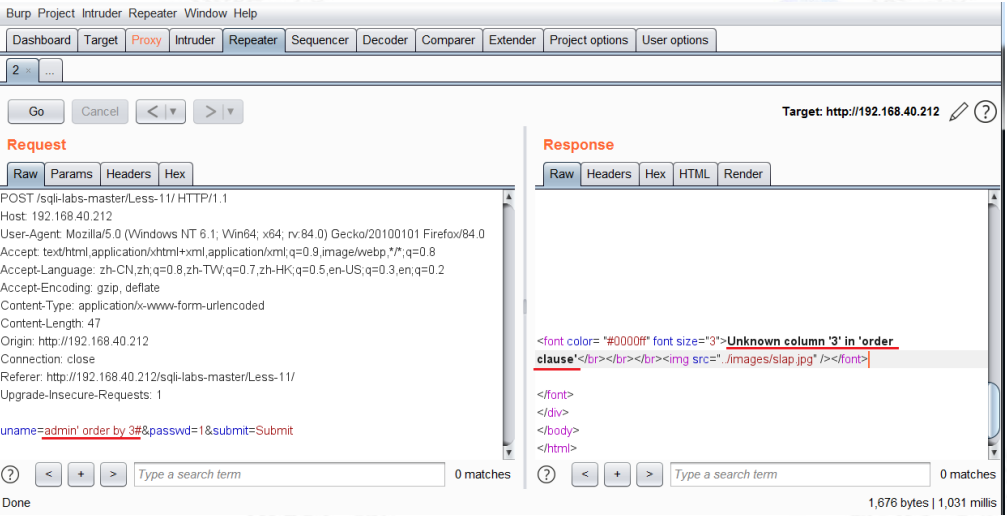Click the Cancel button

[100, 112]
